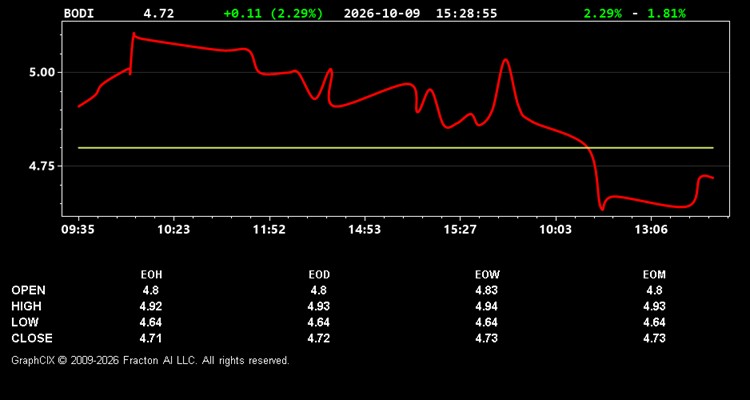Select the EOM column header
Screen dimensions: 750x400
pyautogui.click(x=654, y=275)
